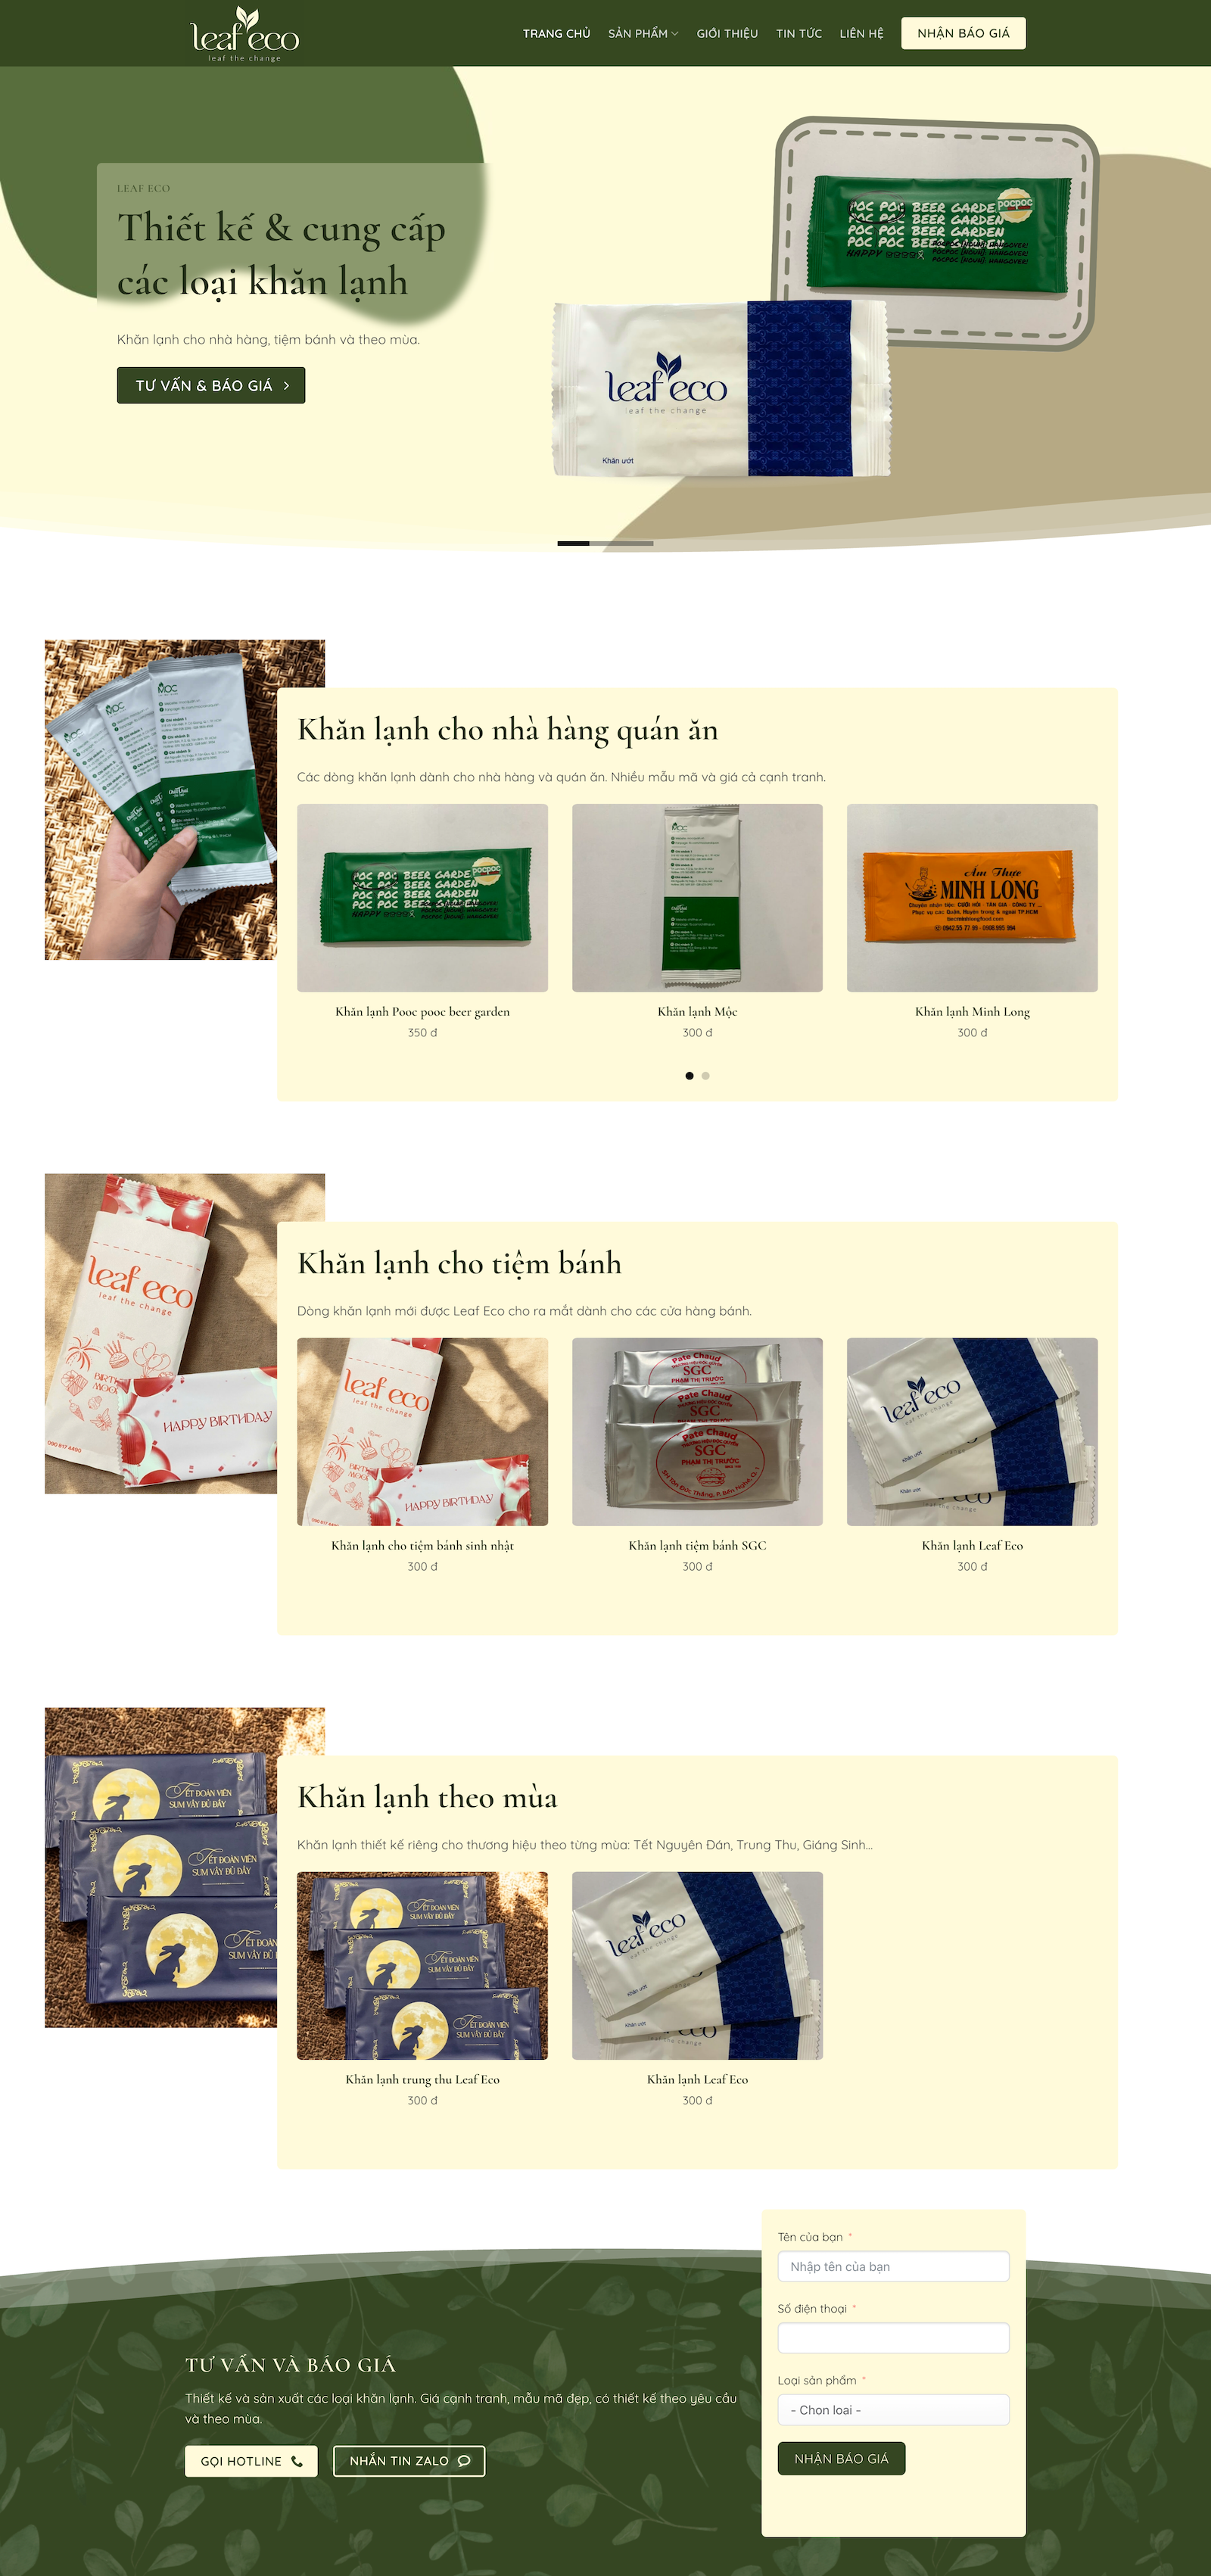1211x2576 pixels.
Task: Click the Leaf Eco logo in header
Action: (x=245, y=33)
